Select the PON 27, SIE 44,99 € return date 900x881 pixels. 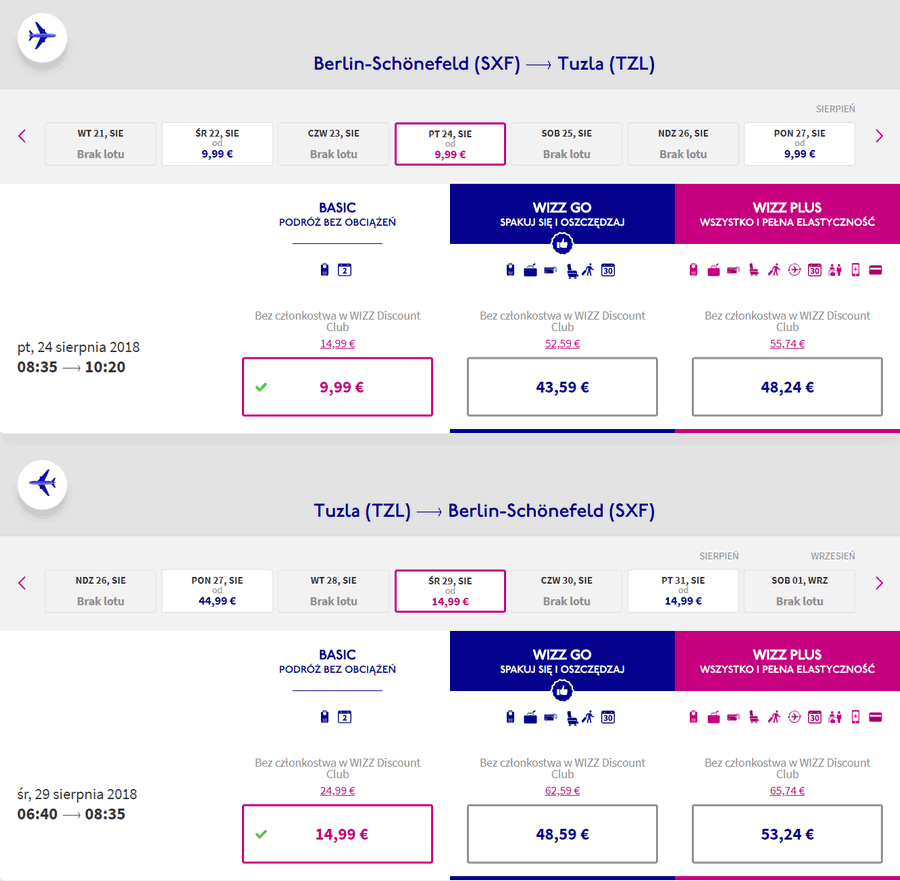(217, 591)
